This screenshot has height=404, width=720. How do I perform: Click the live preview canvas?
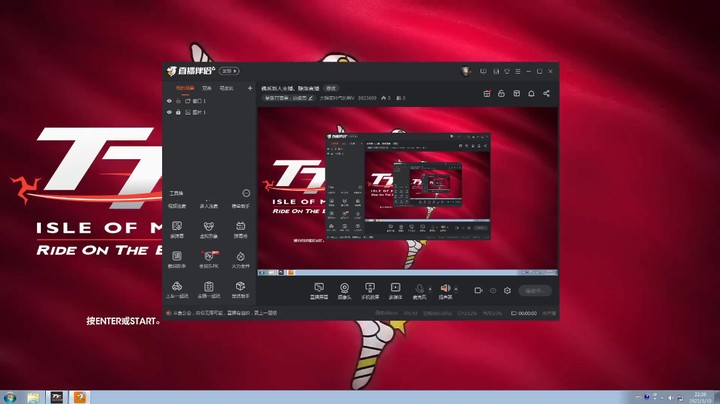pyautogui.click(x=408, y=191)
